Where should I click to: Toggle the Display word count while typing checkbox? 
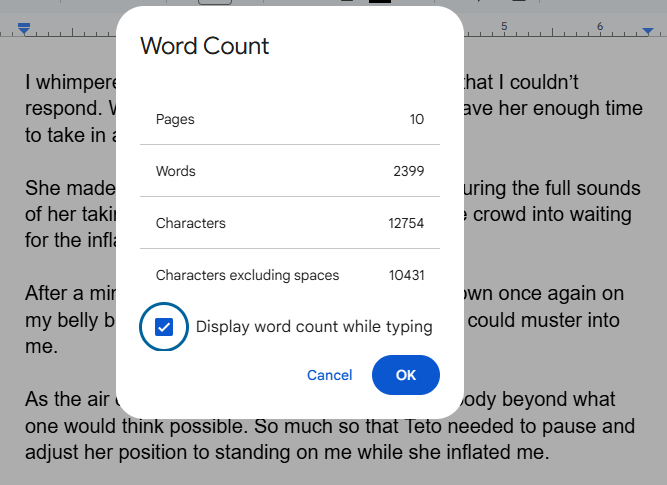pyautogui.click(x=165, y=327)
